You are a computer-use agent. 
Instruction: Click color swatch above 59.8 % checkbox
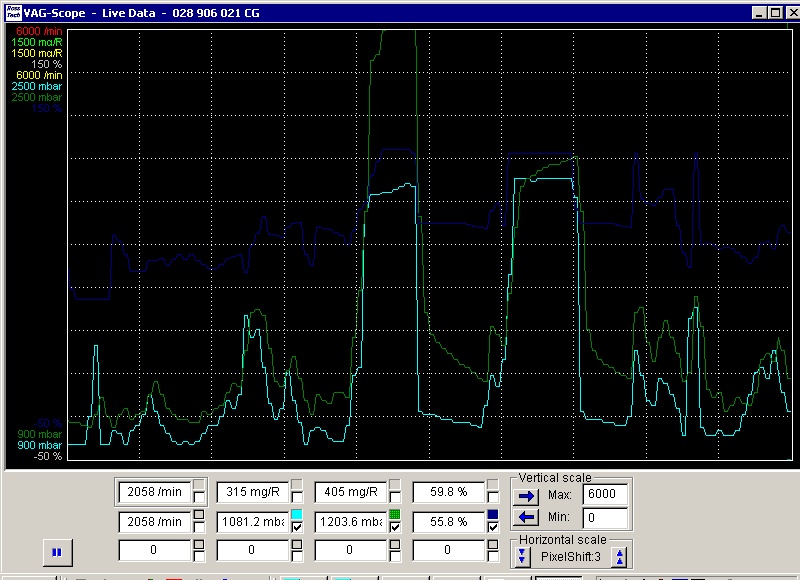coord(493,484)
